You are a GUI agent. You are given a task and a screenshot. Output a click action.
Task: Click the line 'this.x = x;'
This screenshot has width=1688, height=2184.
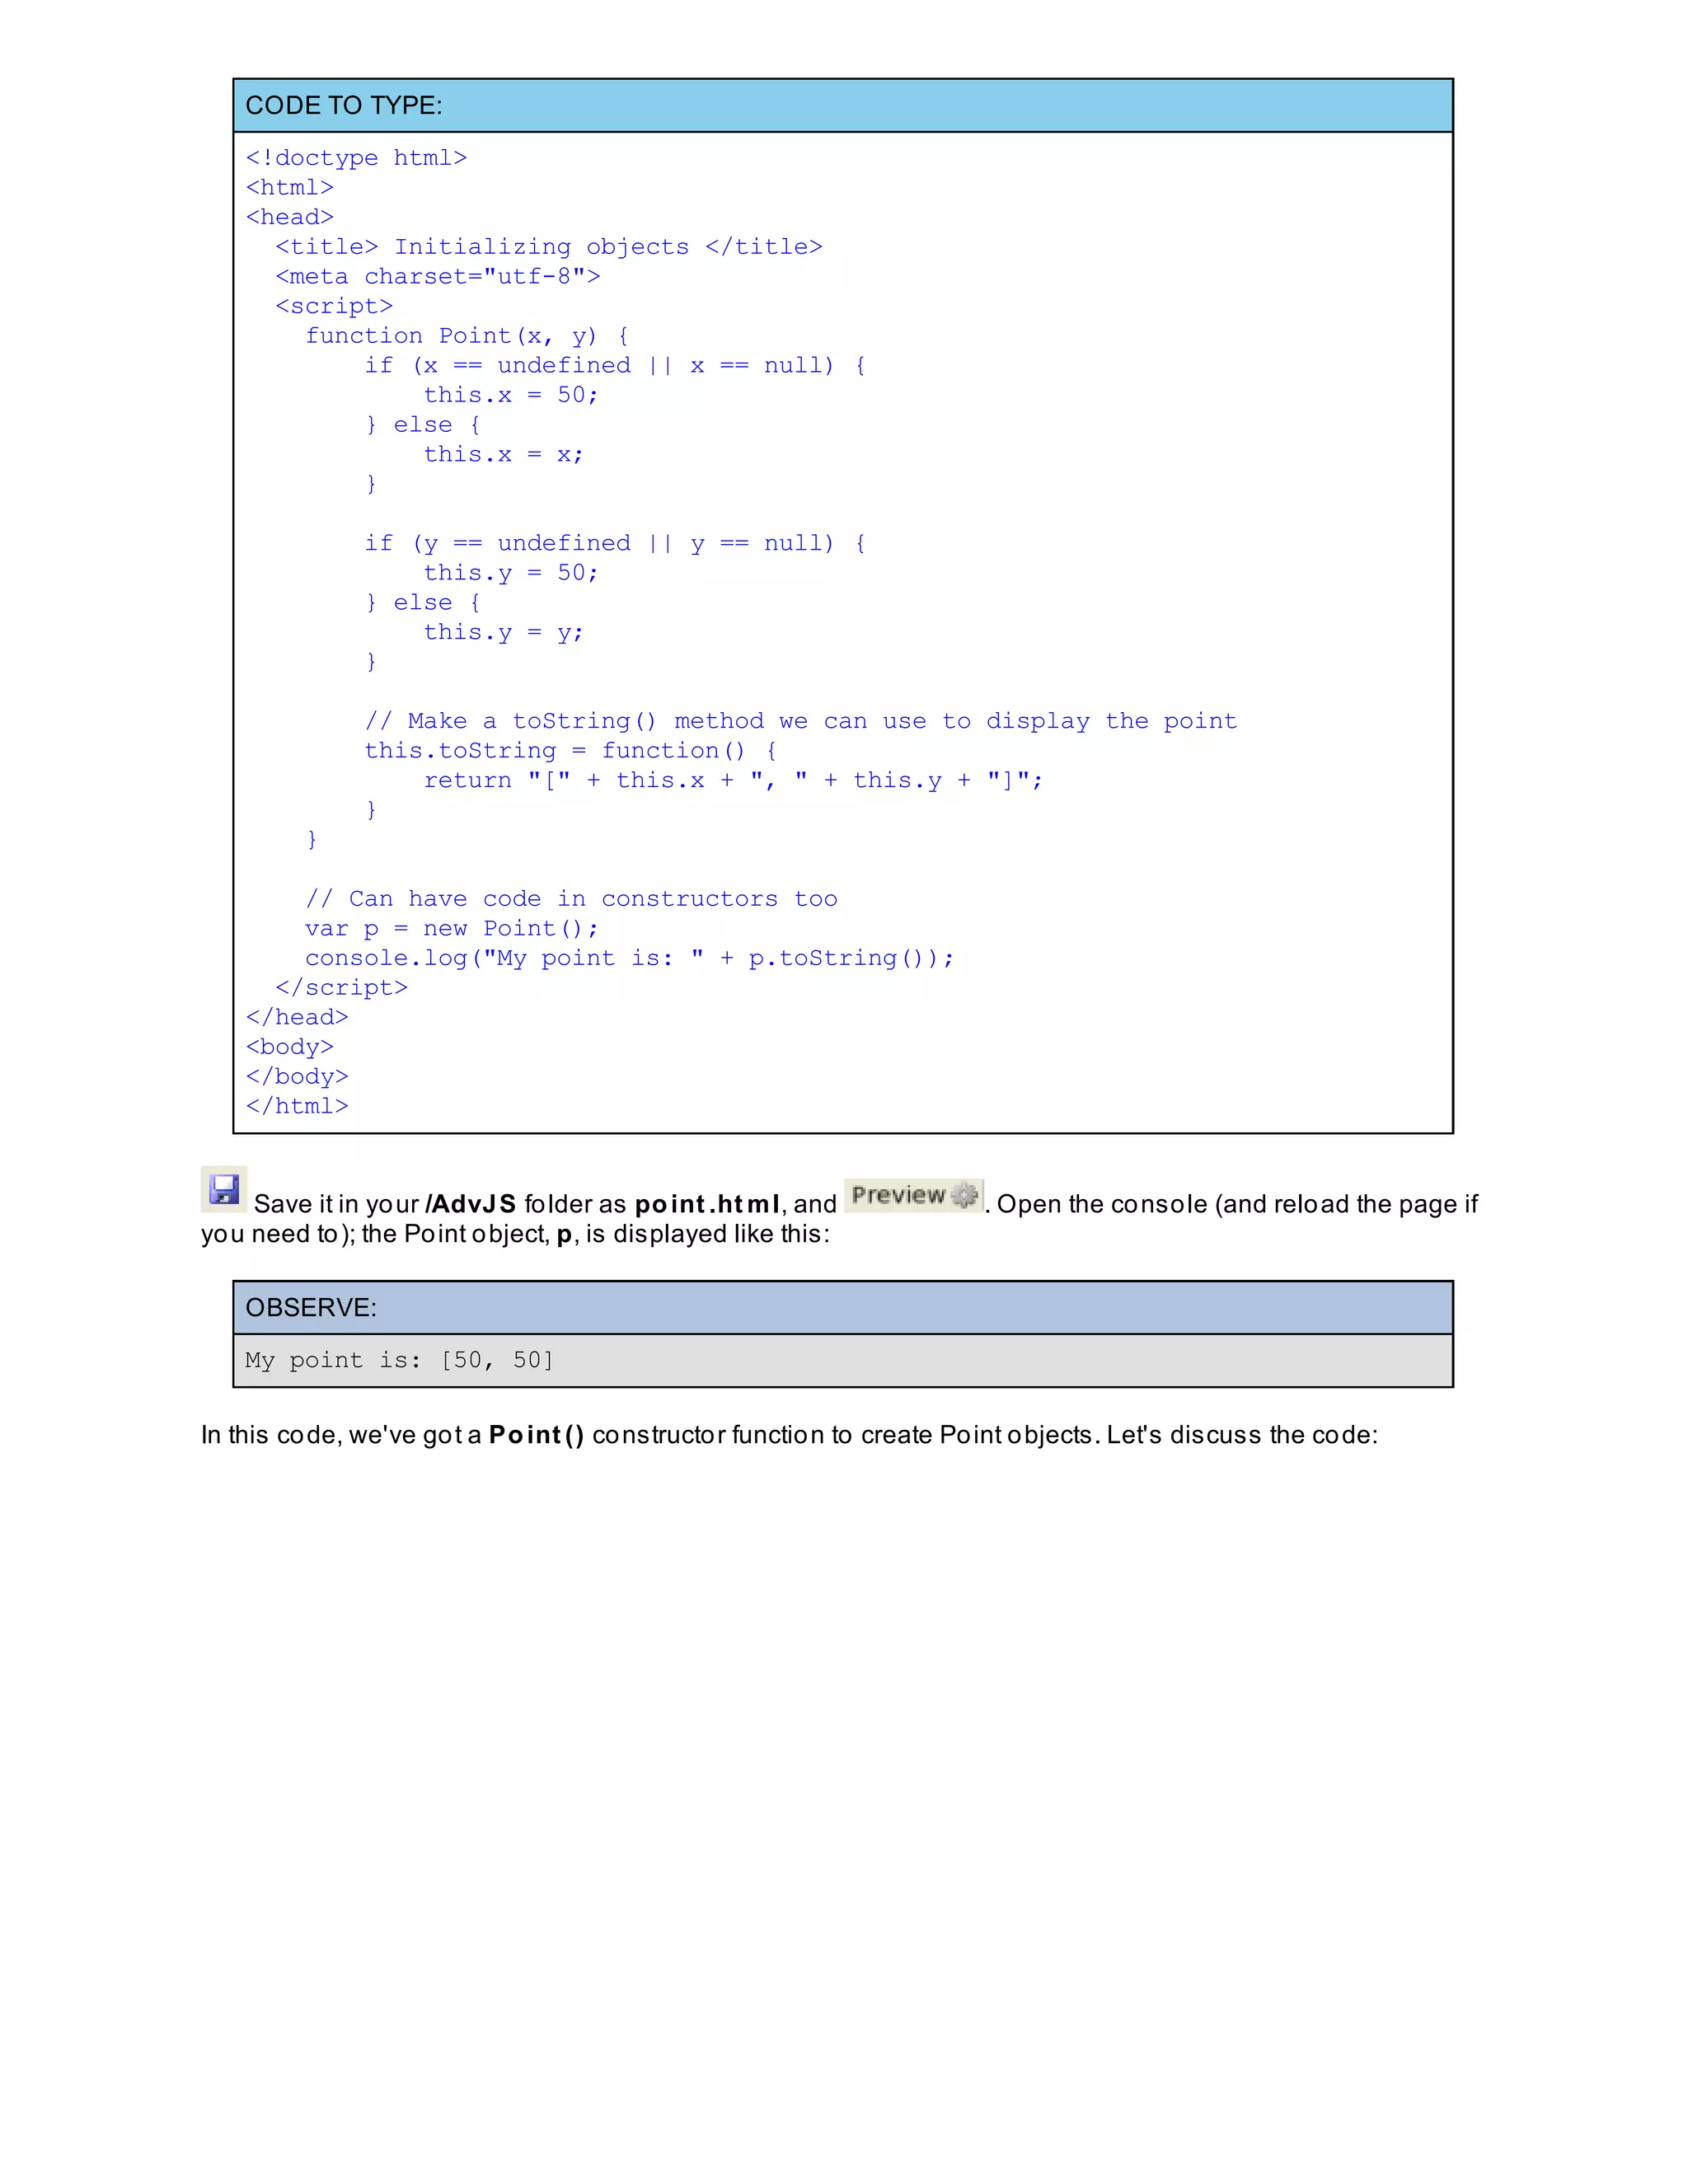(503, 454)
